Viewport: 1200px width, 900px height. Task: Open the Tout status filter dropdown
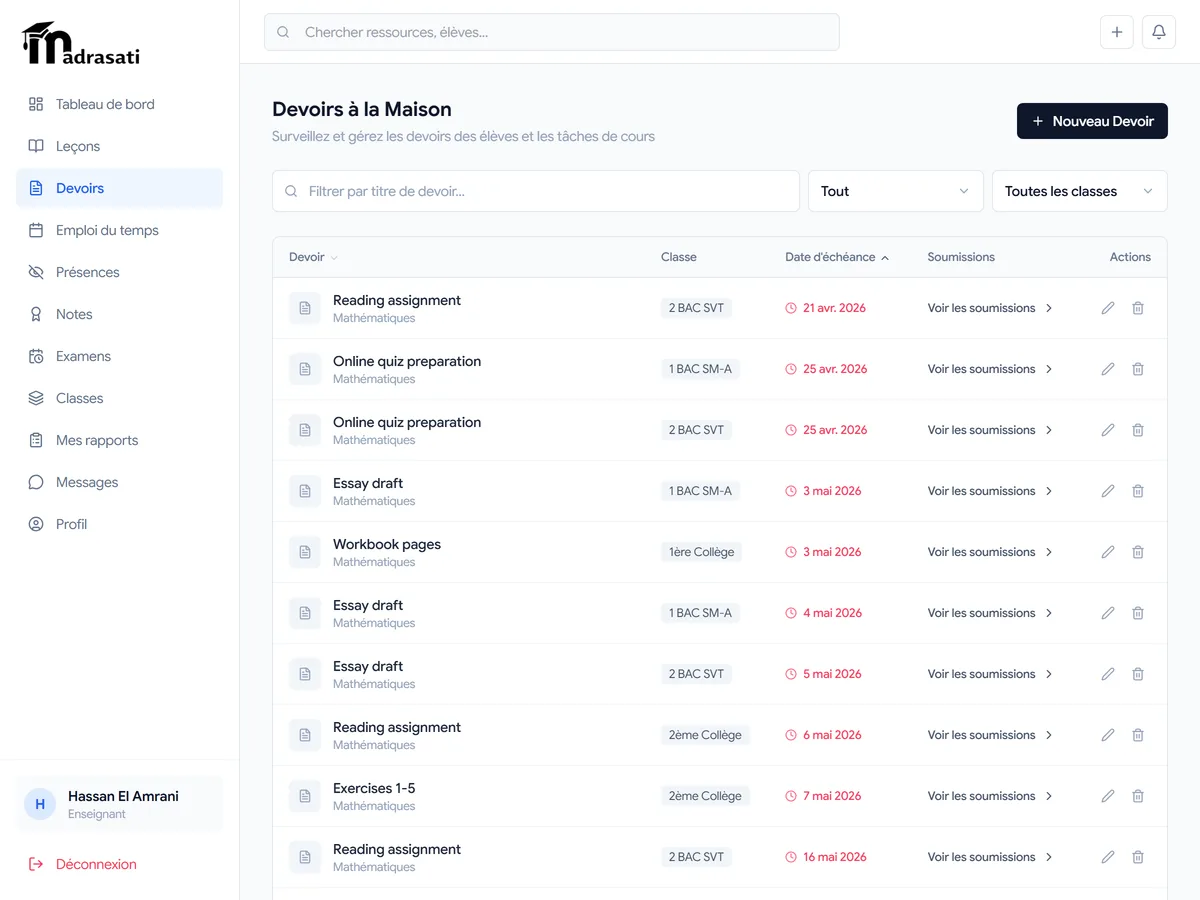895,191
